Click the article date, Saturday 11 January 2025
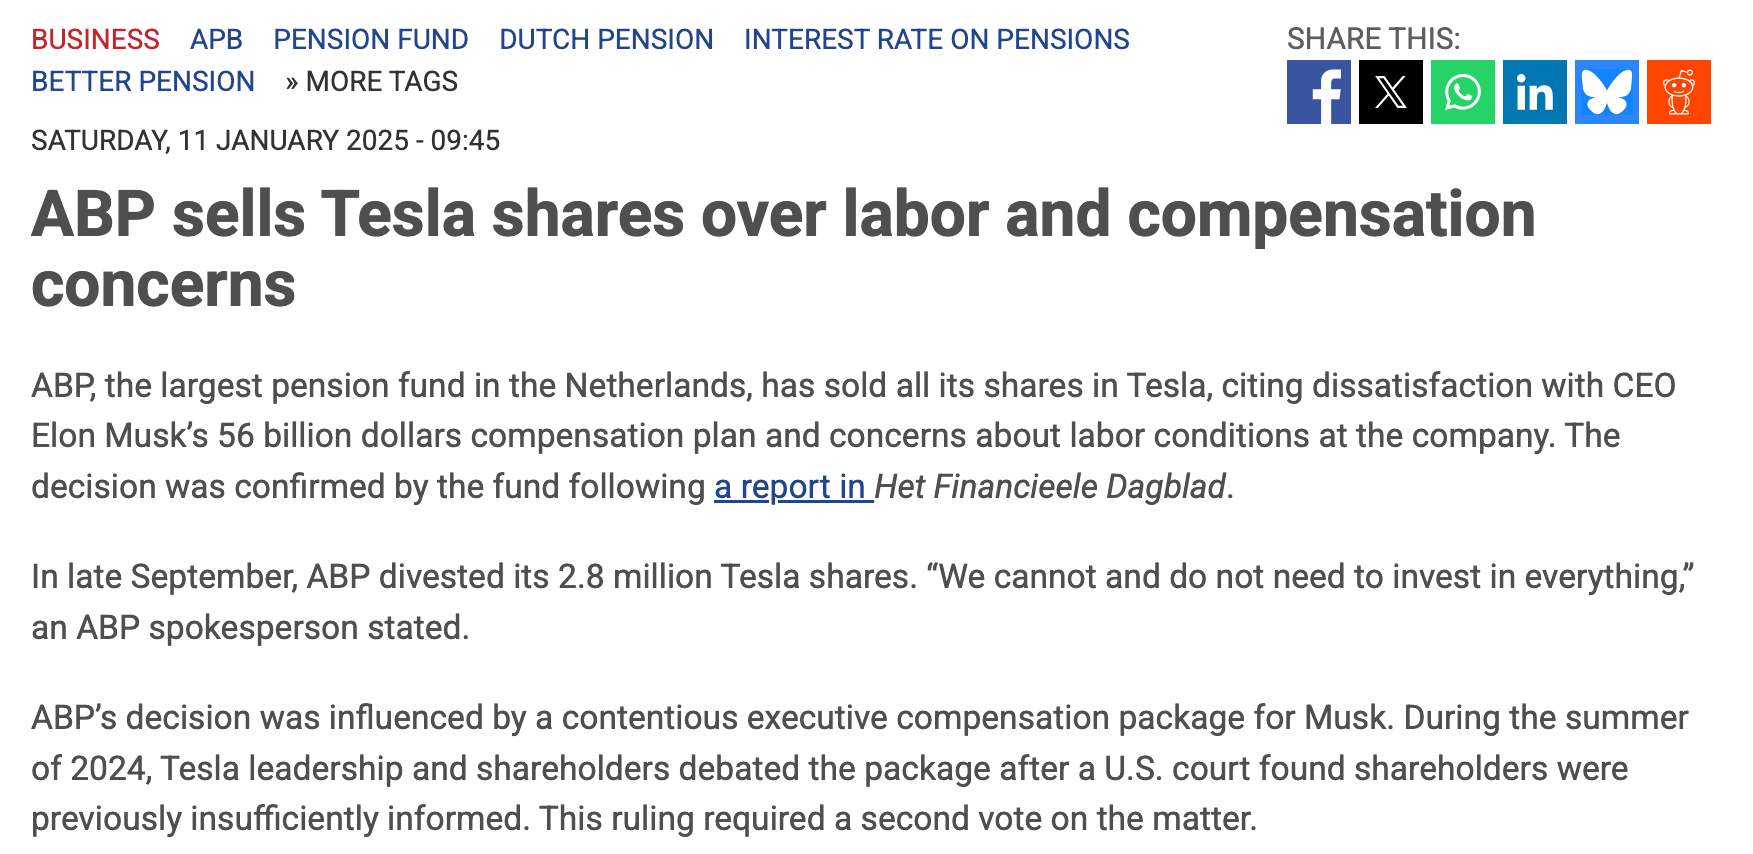Image resolution: width=1753 pixels, height=854 pixels. click(265, 140)
